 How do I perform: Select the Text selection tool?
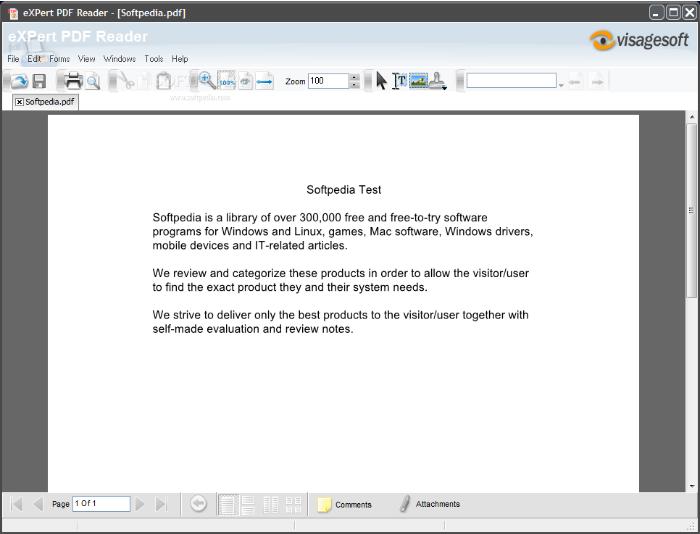click(399, 81)
